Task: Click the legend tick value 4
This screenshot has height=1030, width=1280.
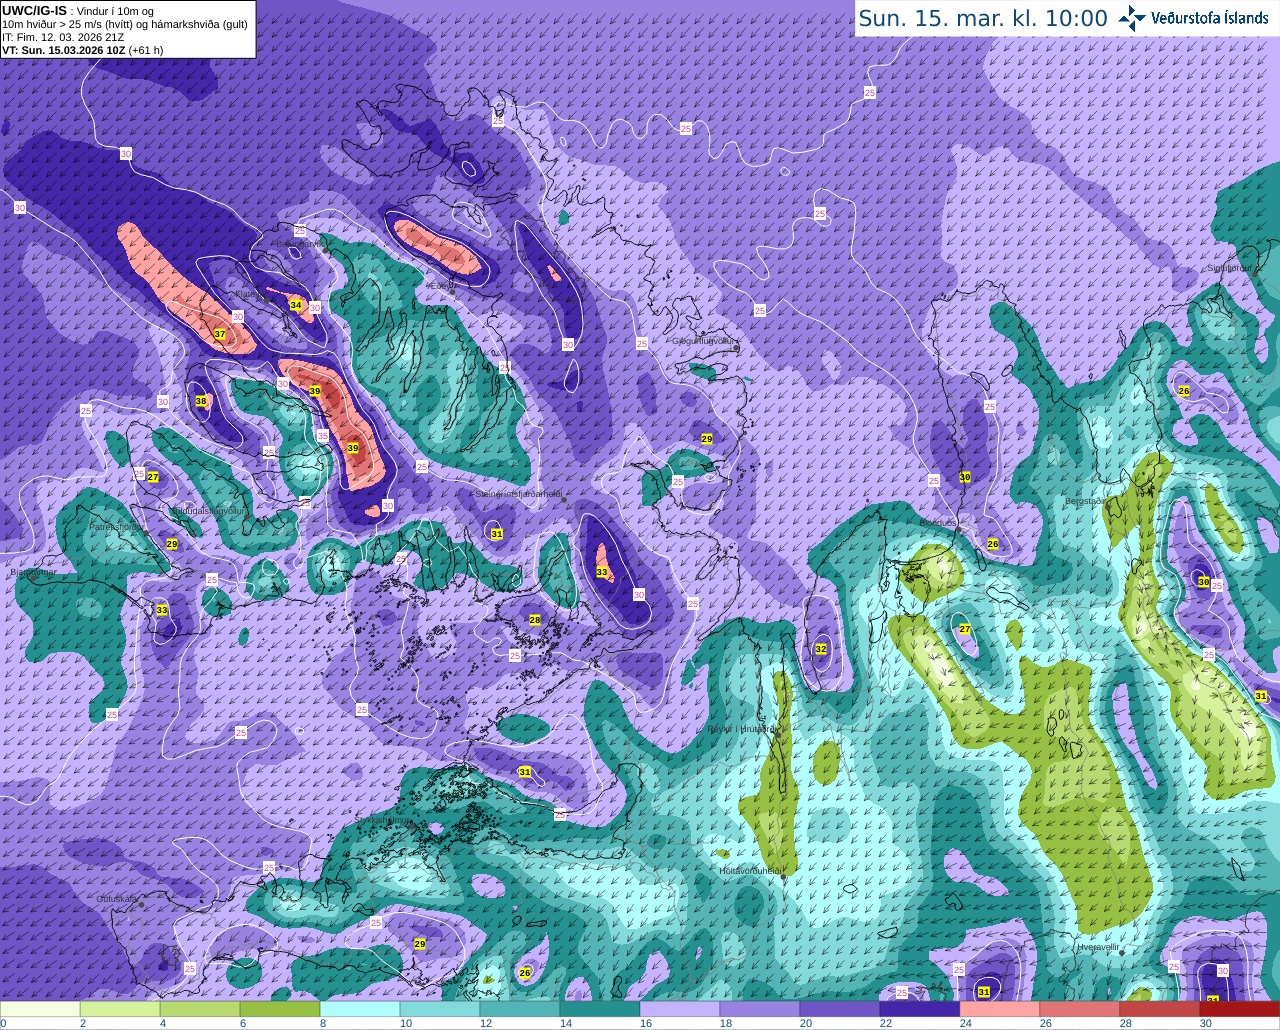Action: click(162, 1024)
